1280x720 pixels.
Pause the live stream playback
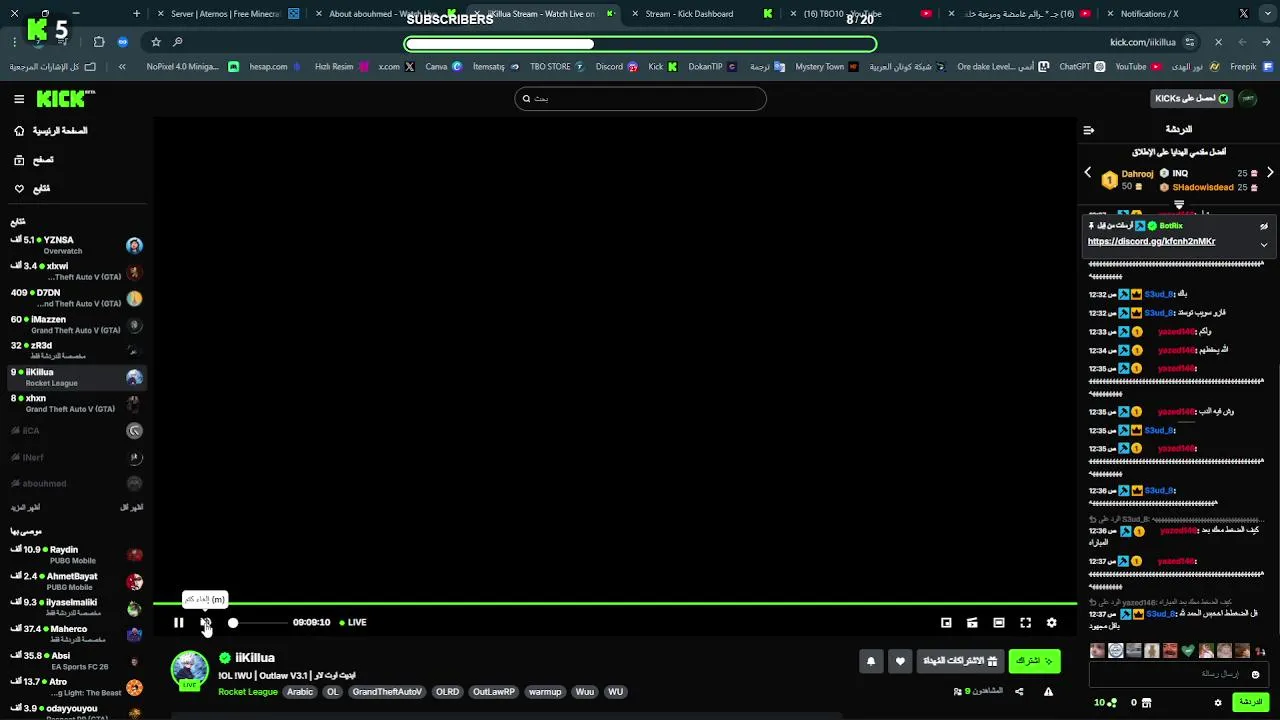tap(178, 622)
